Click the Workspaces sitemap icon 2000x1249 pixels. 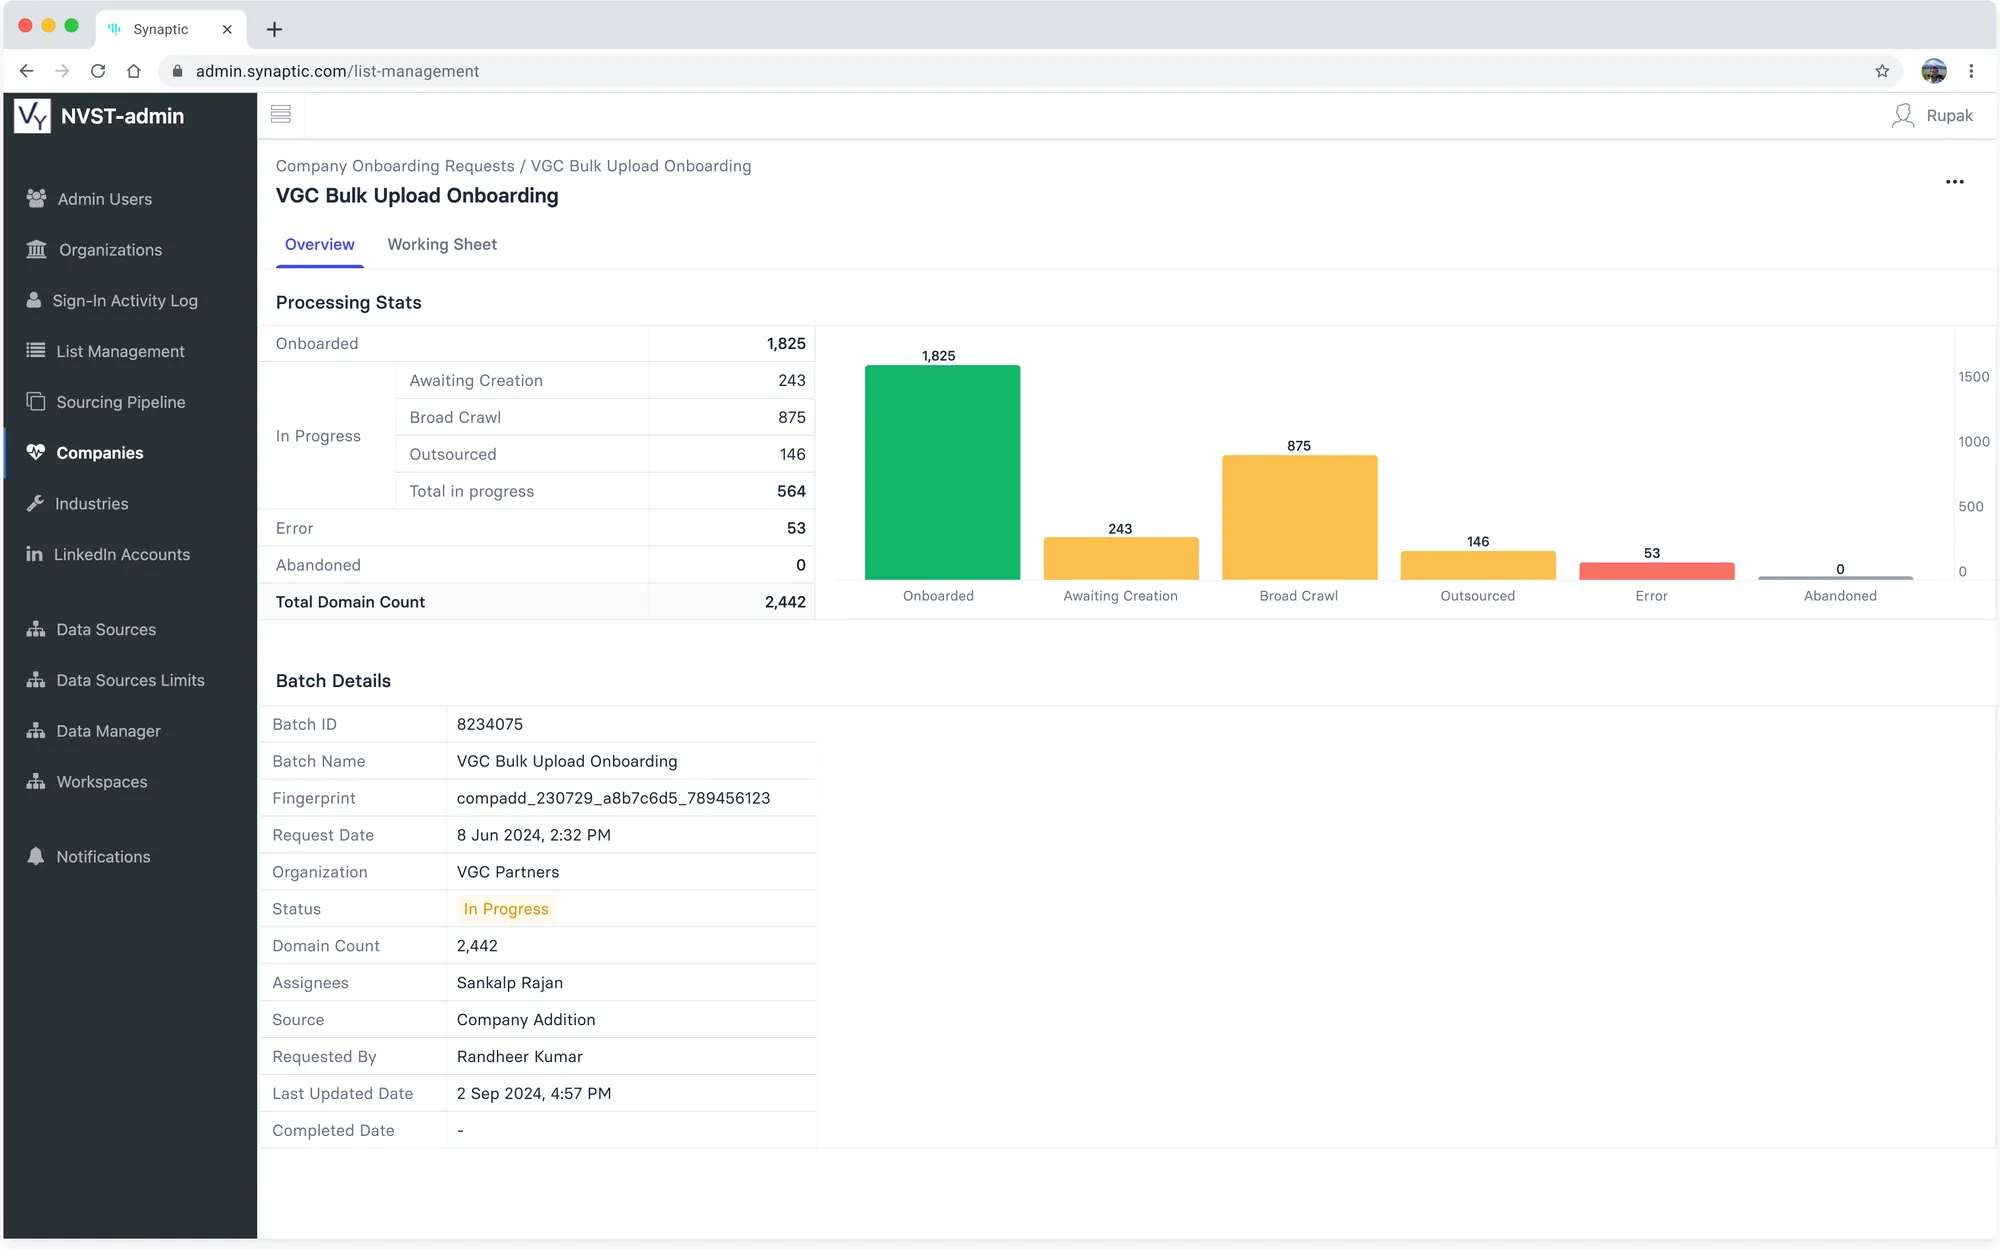tap(36, 781)
